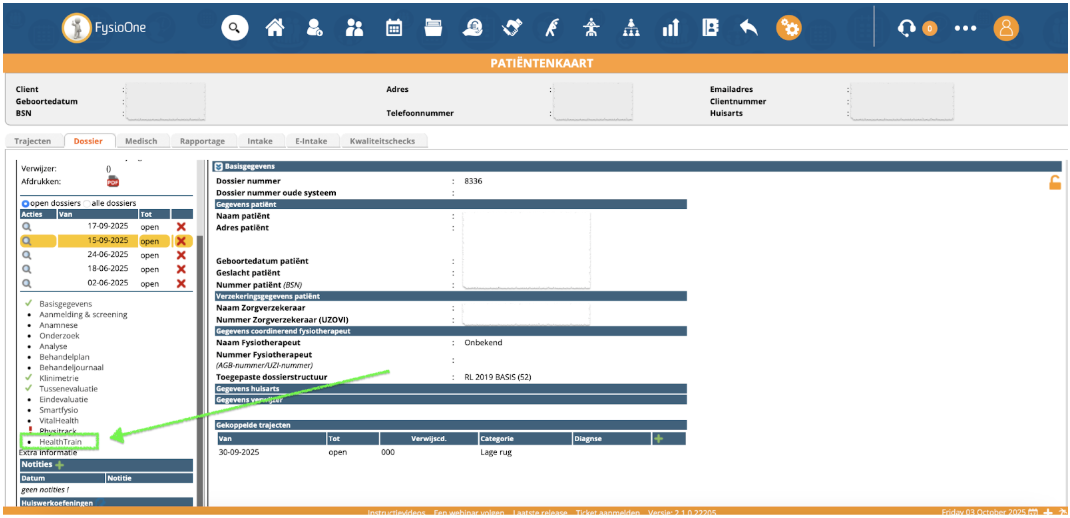Delete the 17-09-2025 dossier with red X
Image resolution: width=1070 pixels, height=518 pixels.
click(181, 227)
